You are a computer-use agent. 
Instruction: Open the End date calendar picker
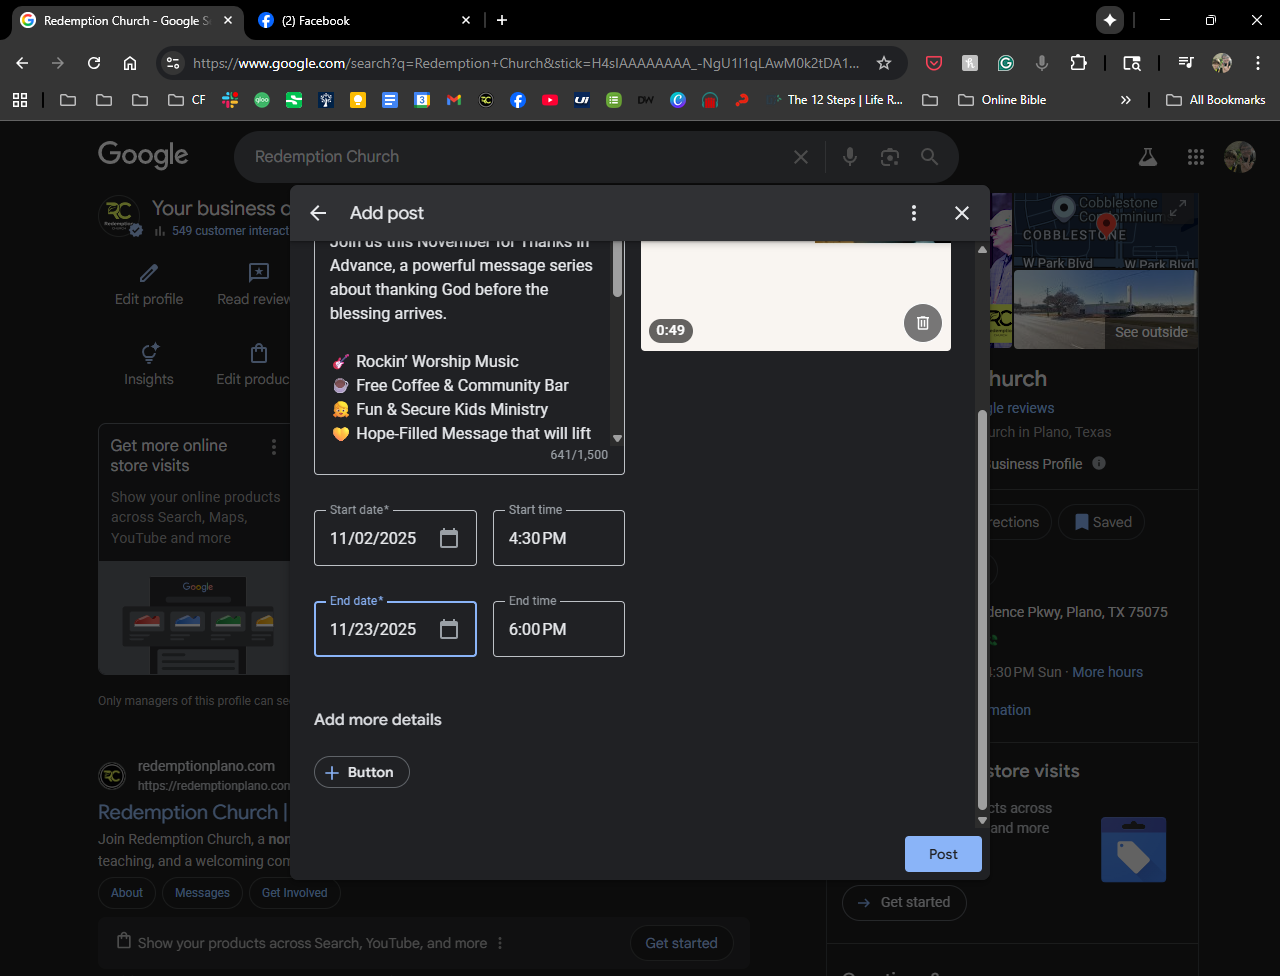449,629
